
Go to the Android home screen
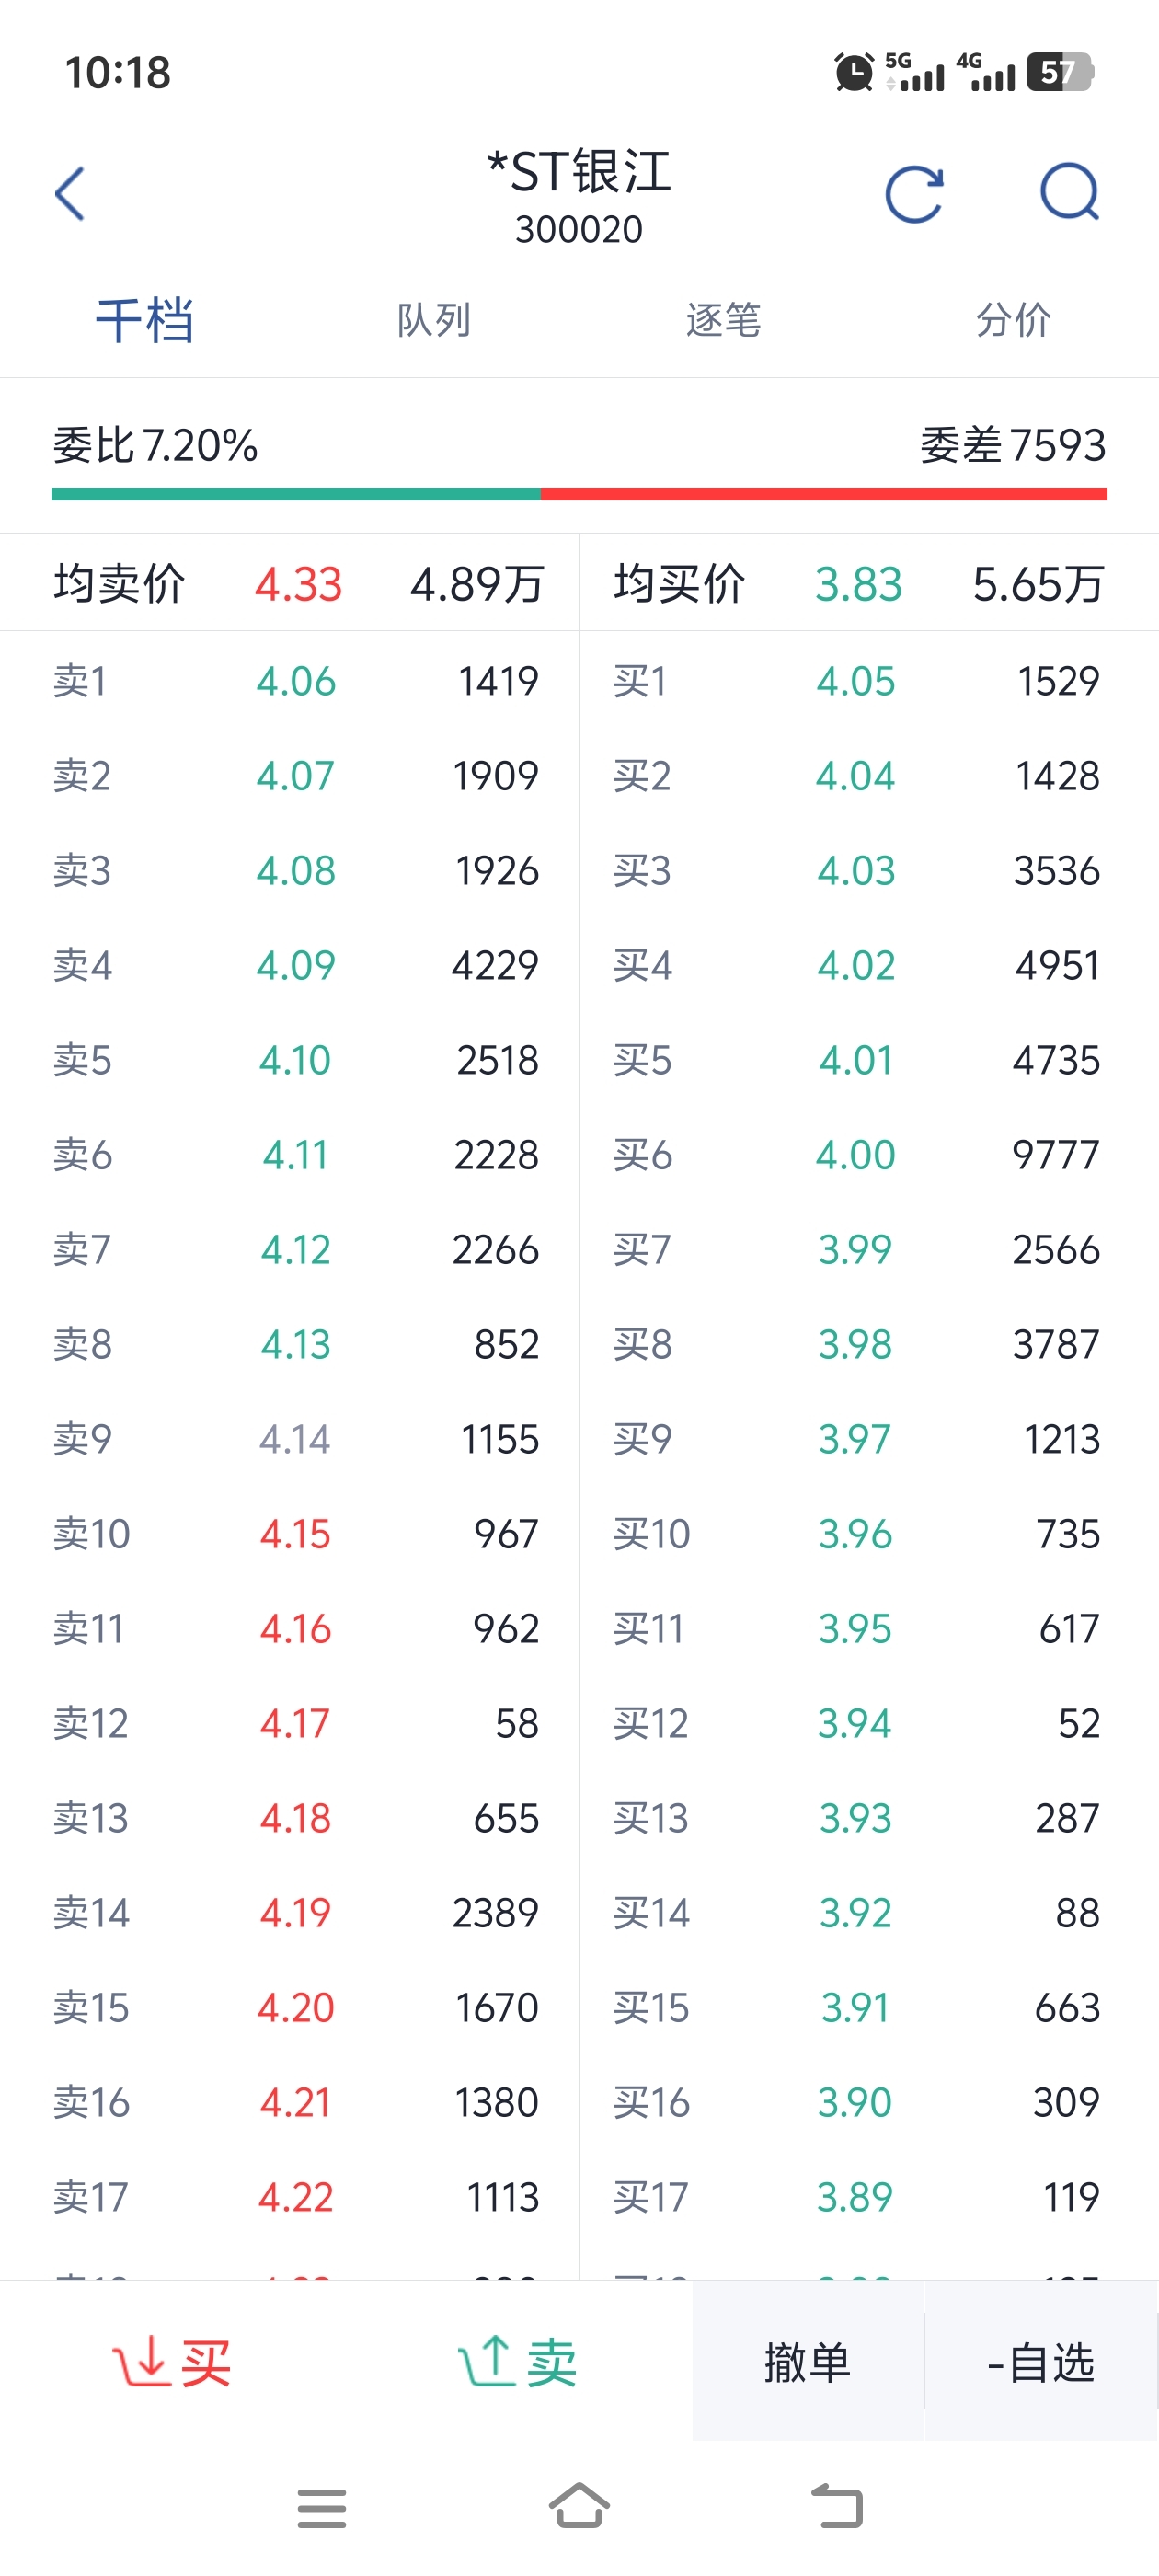579,2506
